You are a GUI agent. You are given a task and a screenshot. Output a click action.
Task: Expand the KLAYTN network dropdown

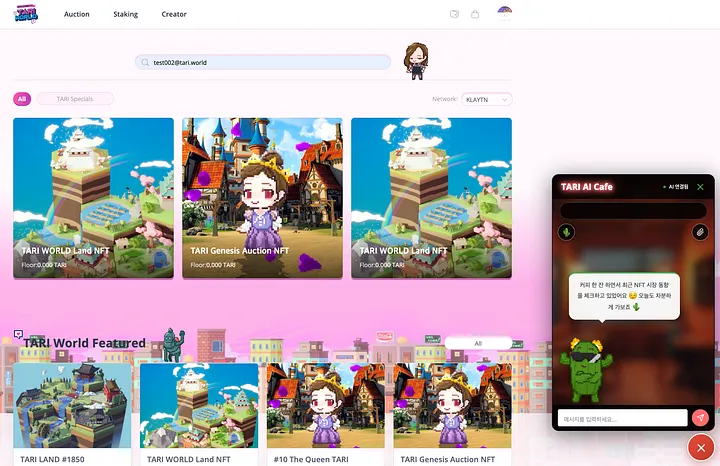[487, 99]
